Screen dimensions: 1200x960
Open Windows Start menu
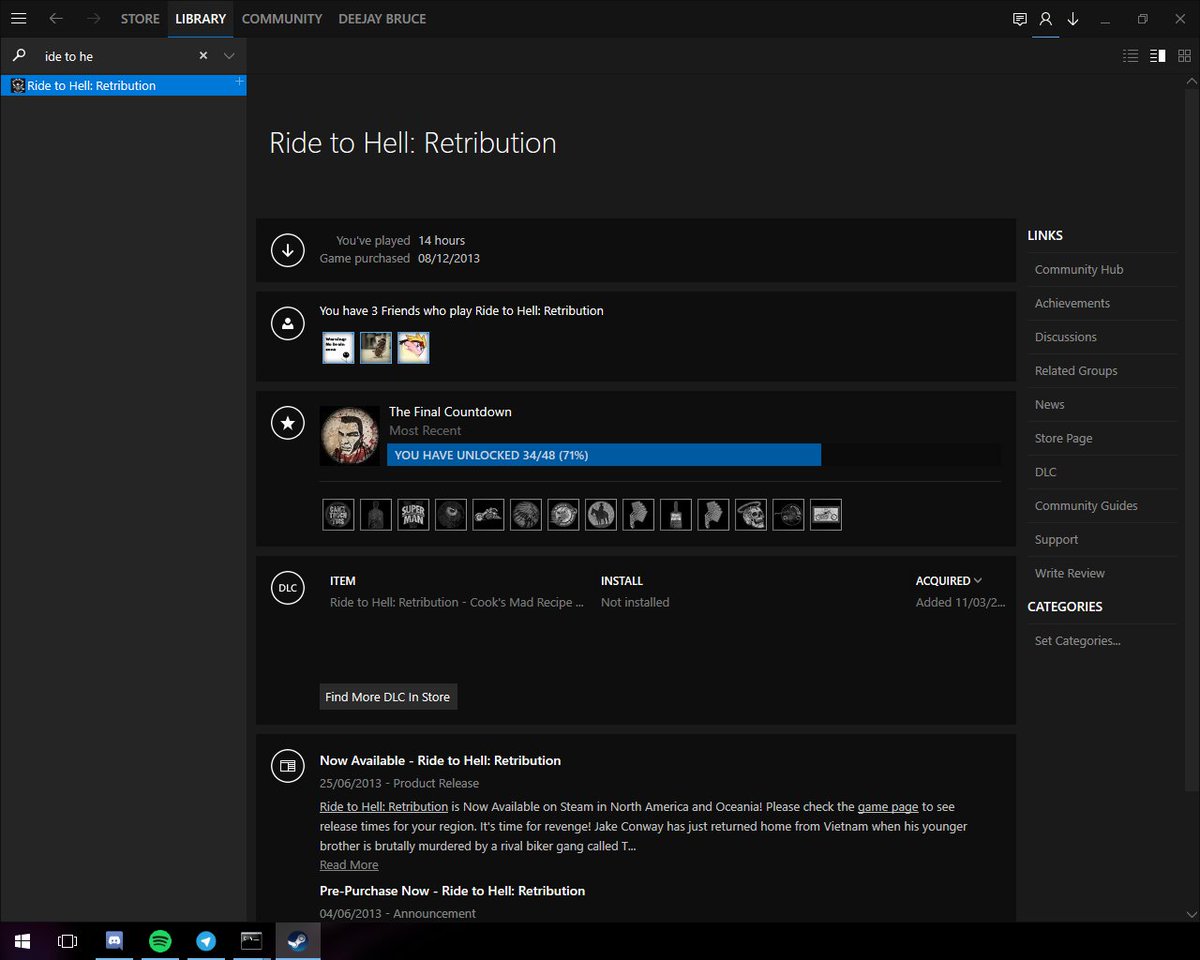(22, 941)
